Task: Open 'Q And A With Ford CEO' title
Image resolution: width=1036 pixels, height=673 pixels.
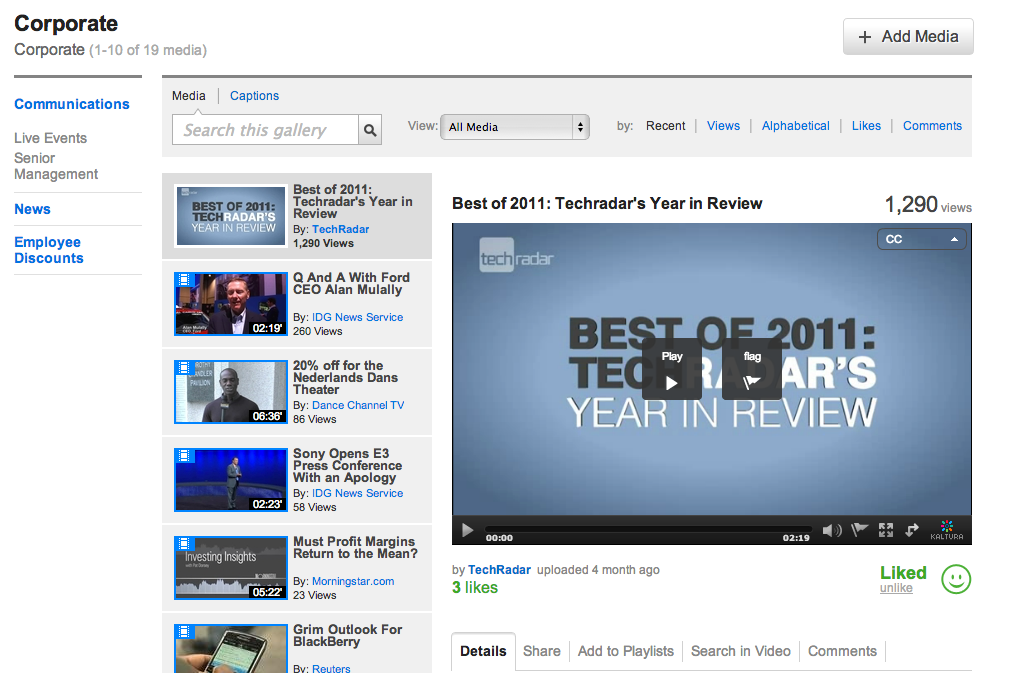Action: tap(352, 284)
